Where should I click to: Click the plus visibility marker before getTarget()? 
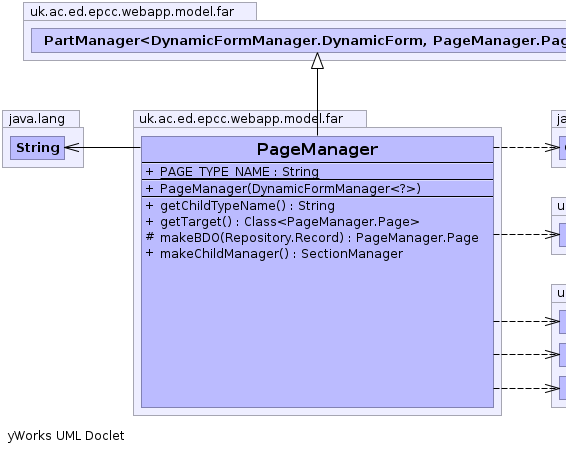point(149,221)
